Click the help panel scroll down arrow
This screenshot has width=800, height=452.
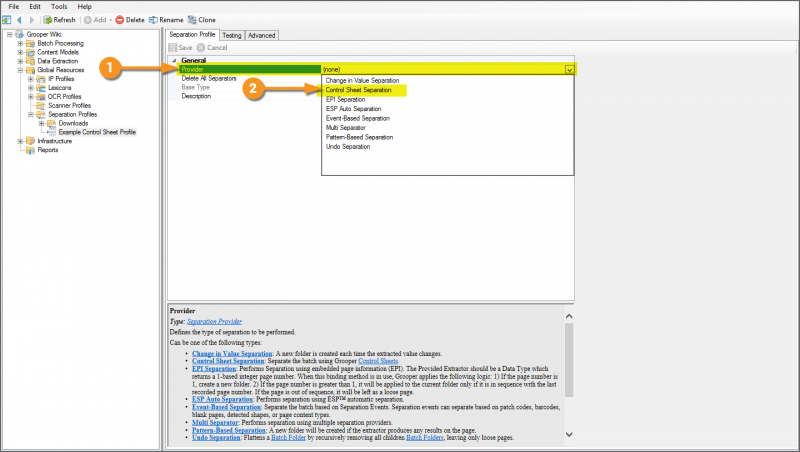click(569, 435)
